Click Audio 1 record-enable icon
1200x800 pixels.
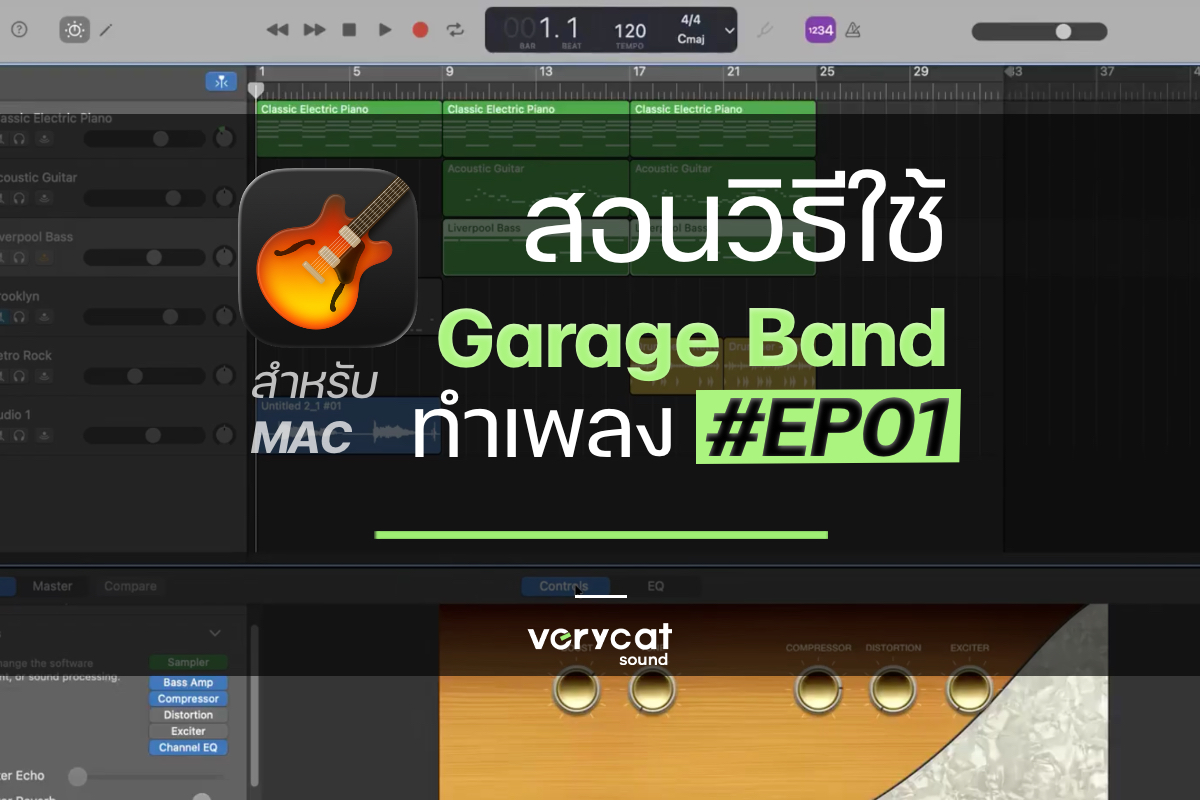pyautogui.click(x=43, y=436)
